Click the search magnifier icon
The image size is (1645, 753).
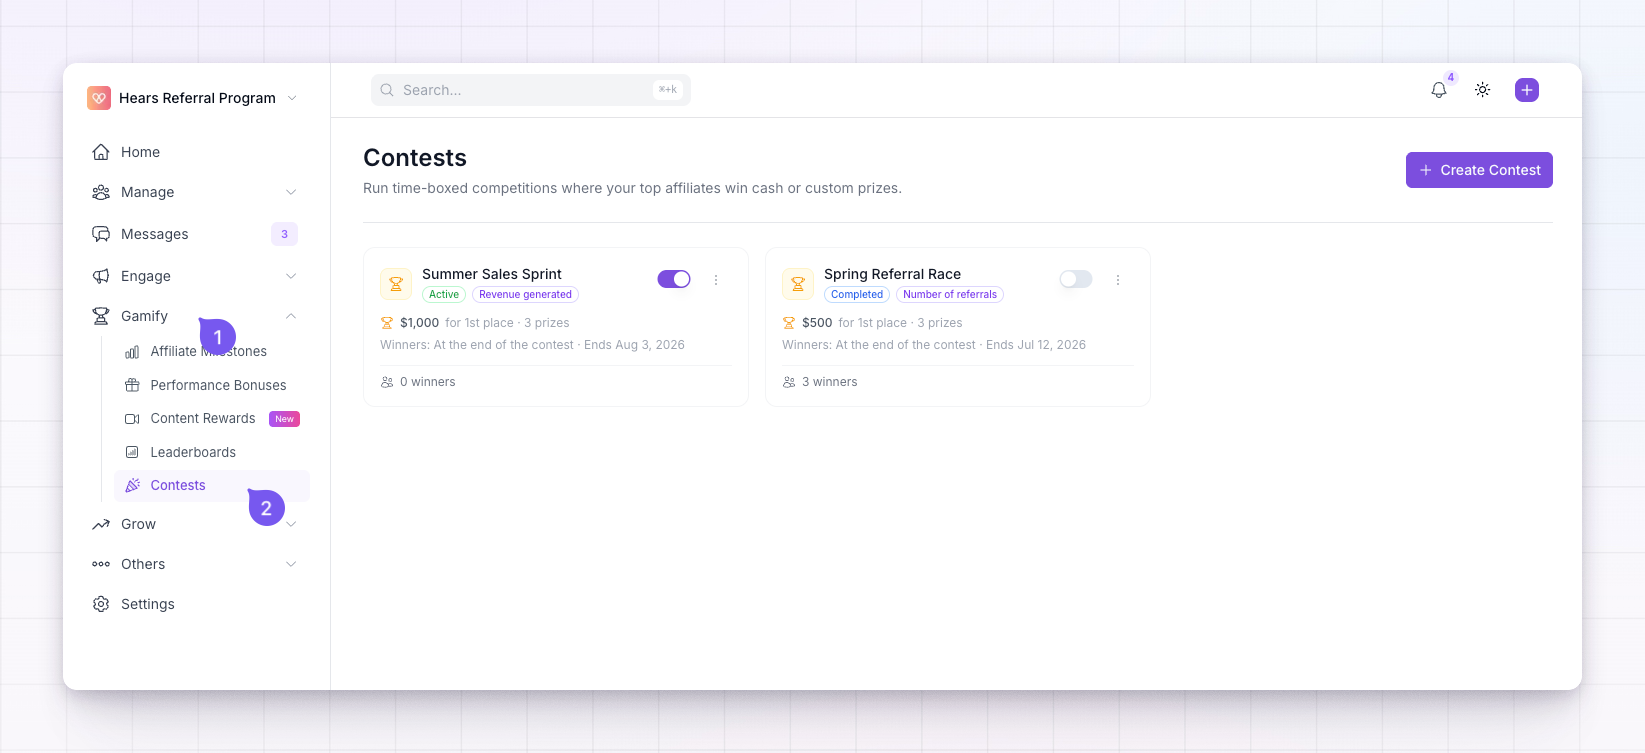pos(387,90)
